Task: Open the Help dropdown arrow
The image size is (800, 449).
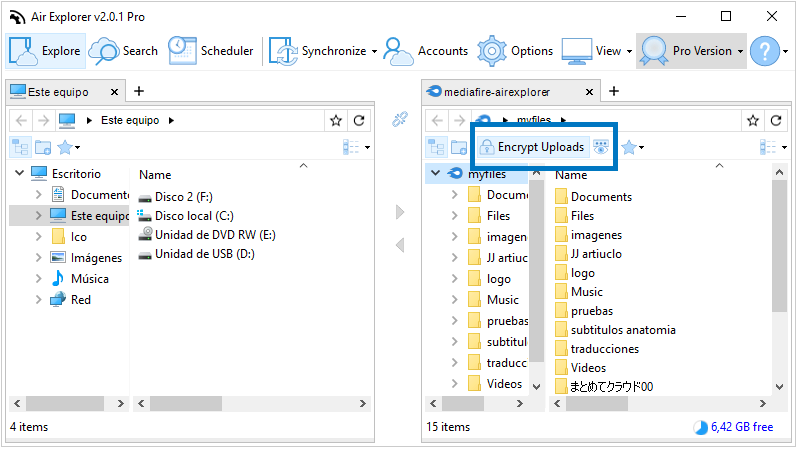Action: tap(786, 52)
